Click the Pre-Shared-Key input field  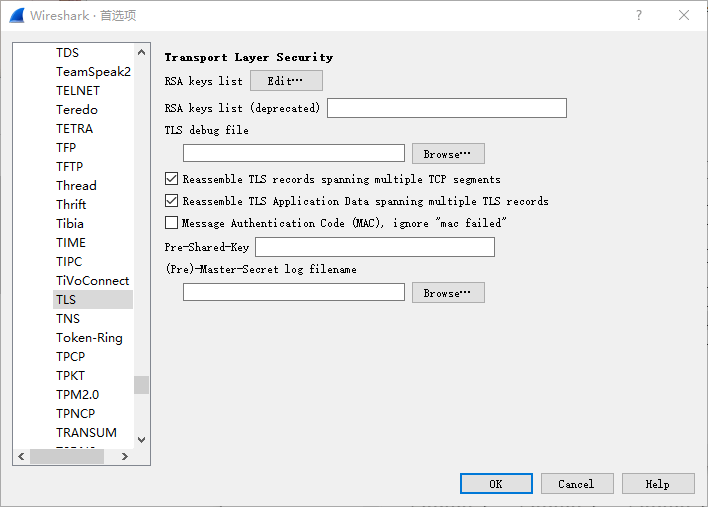point(375,247)
